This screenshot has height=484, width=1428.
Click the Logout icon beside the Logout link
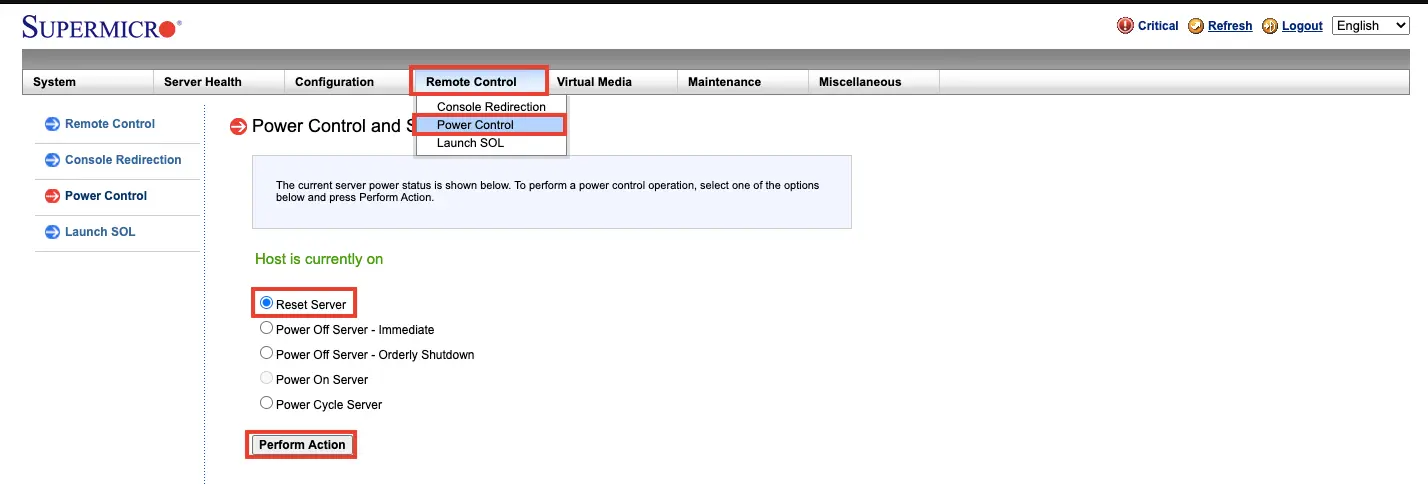1270,26
